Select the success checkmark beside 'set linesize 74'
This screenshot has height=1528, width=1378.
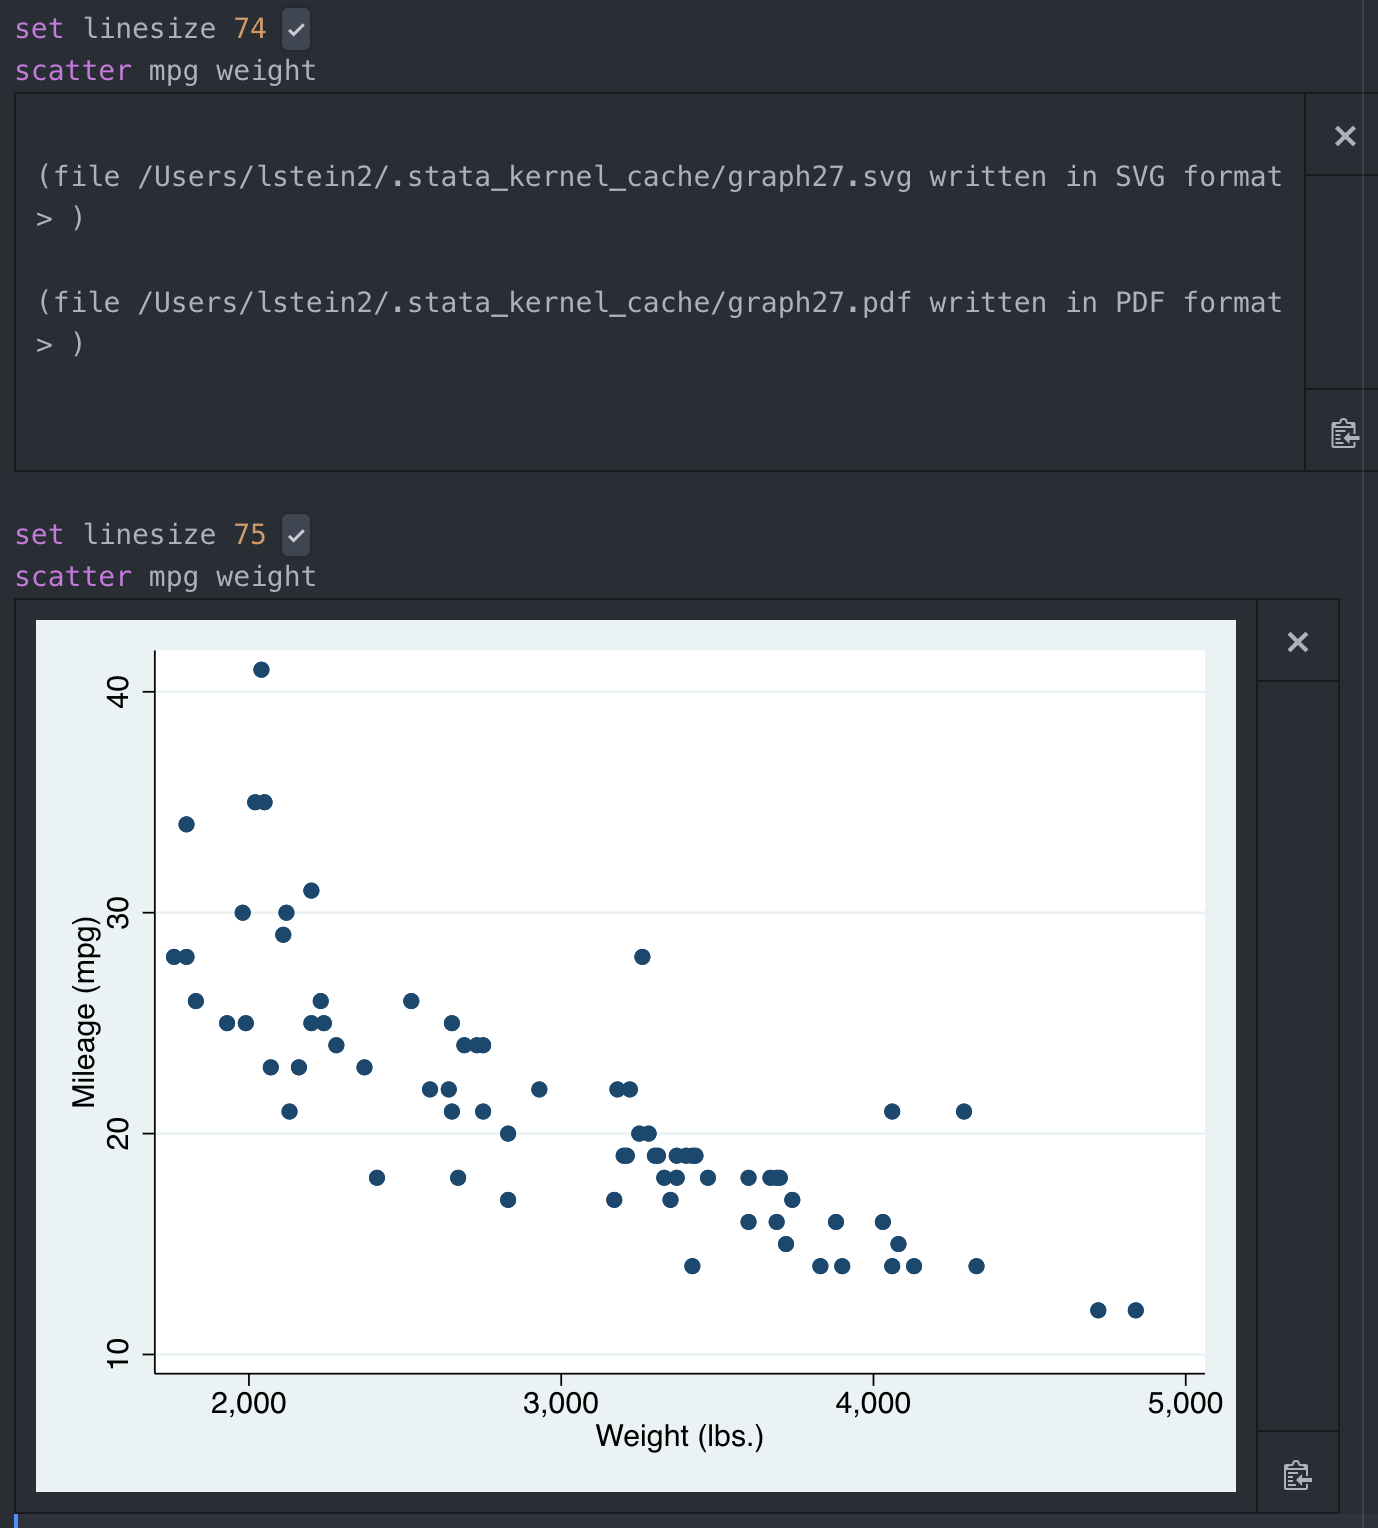pos(295,29)
